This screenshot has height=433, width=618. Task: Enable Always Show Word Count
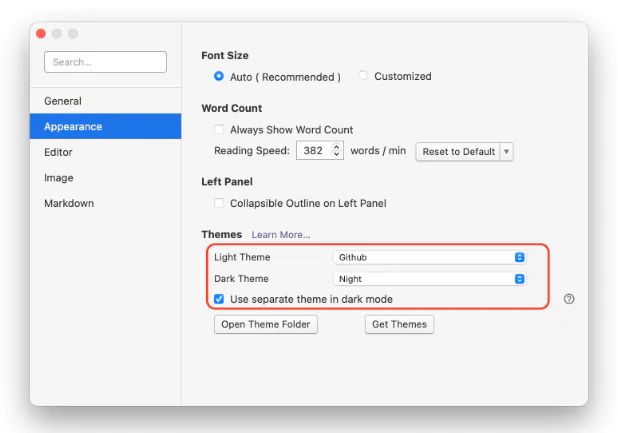pyautogui.click(x=219, y=130)
